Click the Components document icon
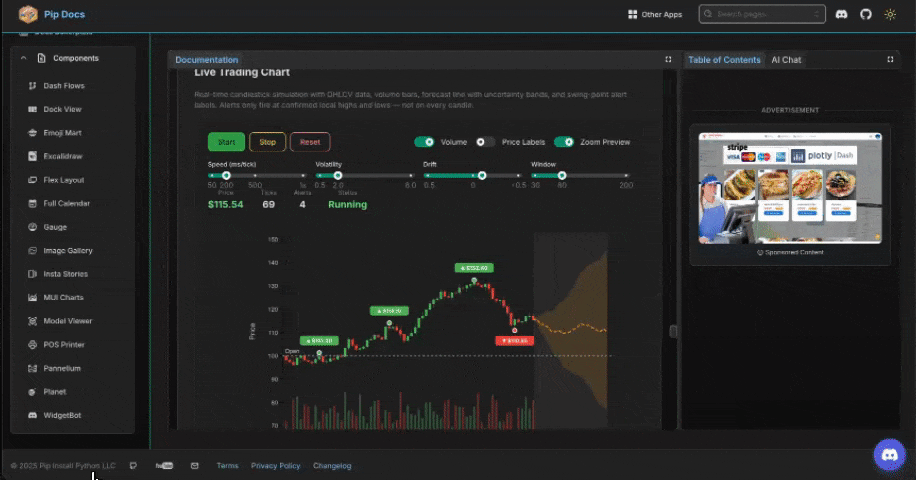 coord(41,58)
